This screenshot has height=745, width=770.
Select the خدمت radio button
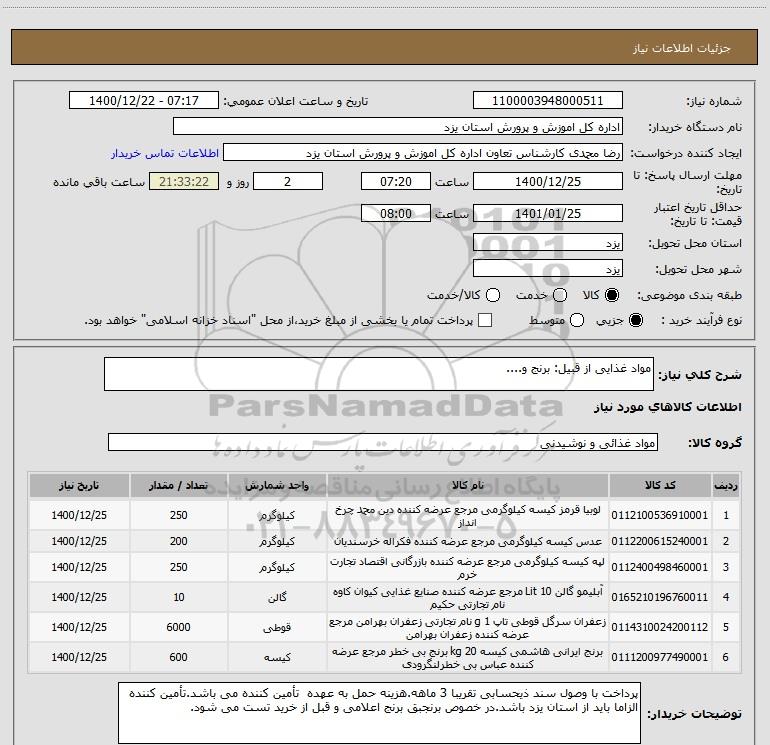560,295
